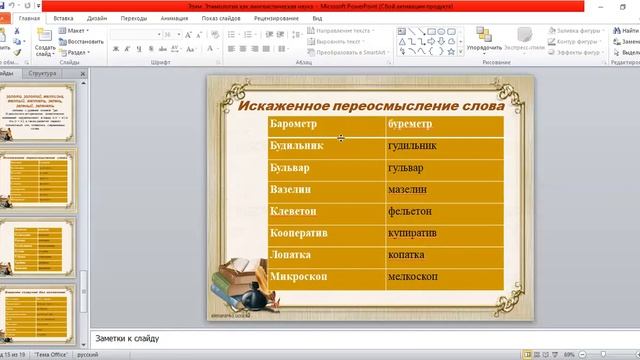Screen dimensions: 640x360
Task: Open the Вставка ribbon tab
Action: click(63, 18)
